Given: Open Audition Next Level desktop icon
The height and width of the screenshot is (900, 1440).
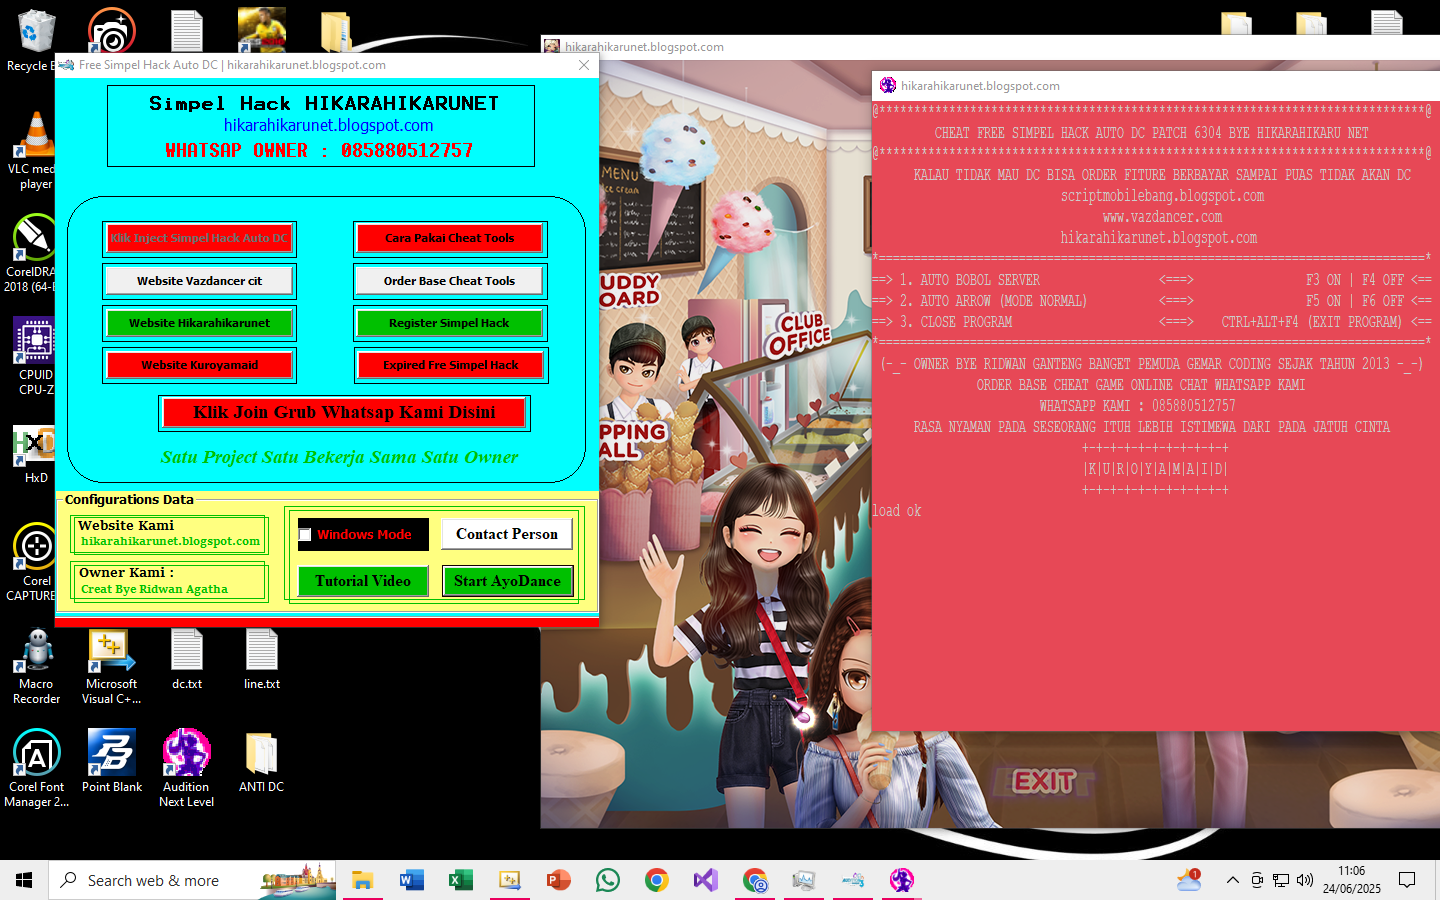Looking at the screenshot, I should pos(187,768).
